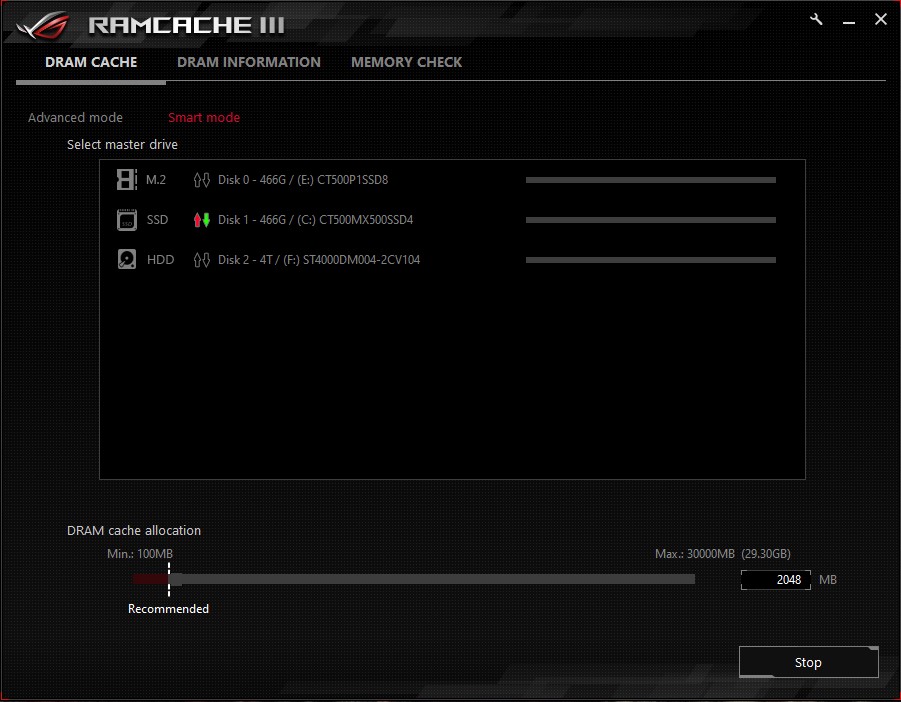This screenshot has height=702, width=901.
Task: Switch to the DRAM CACHE tab
Action: point(91,62)
